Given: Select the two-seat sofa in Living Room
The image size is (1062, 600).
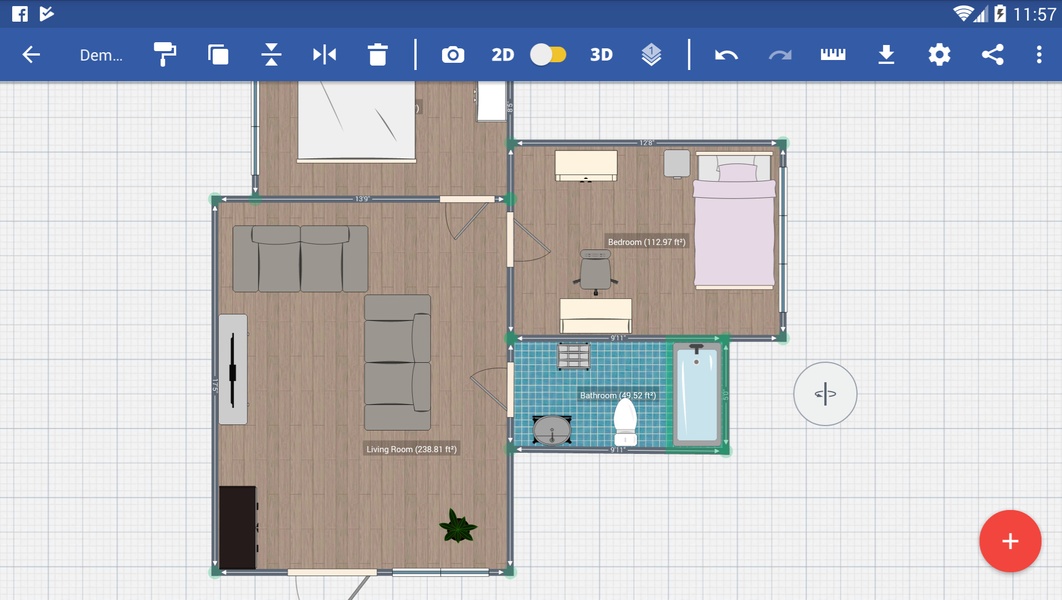Looking at the screenshot, I should click(x=398, y=362).
